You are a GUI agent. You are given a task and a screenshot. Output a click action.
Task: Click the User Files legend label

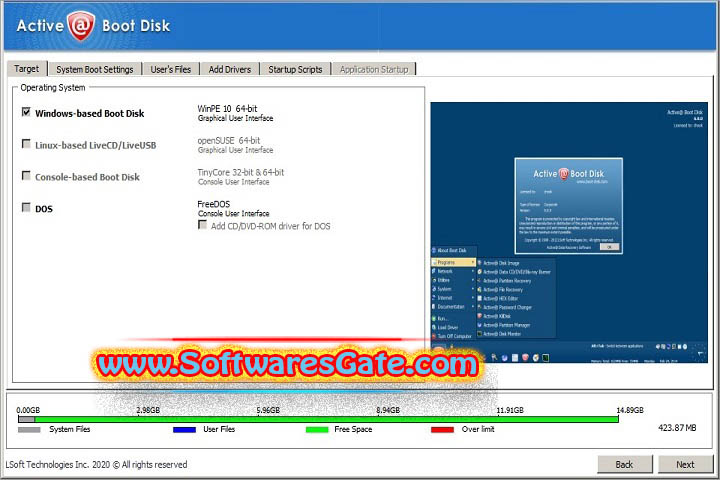[x=219, y=429]
